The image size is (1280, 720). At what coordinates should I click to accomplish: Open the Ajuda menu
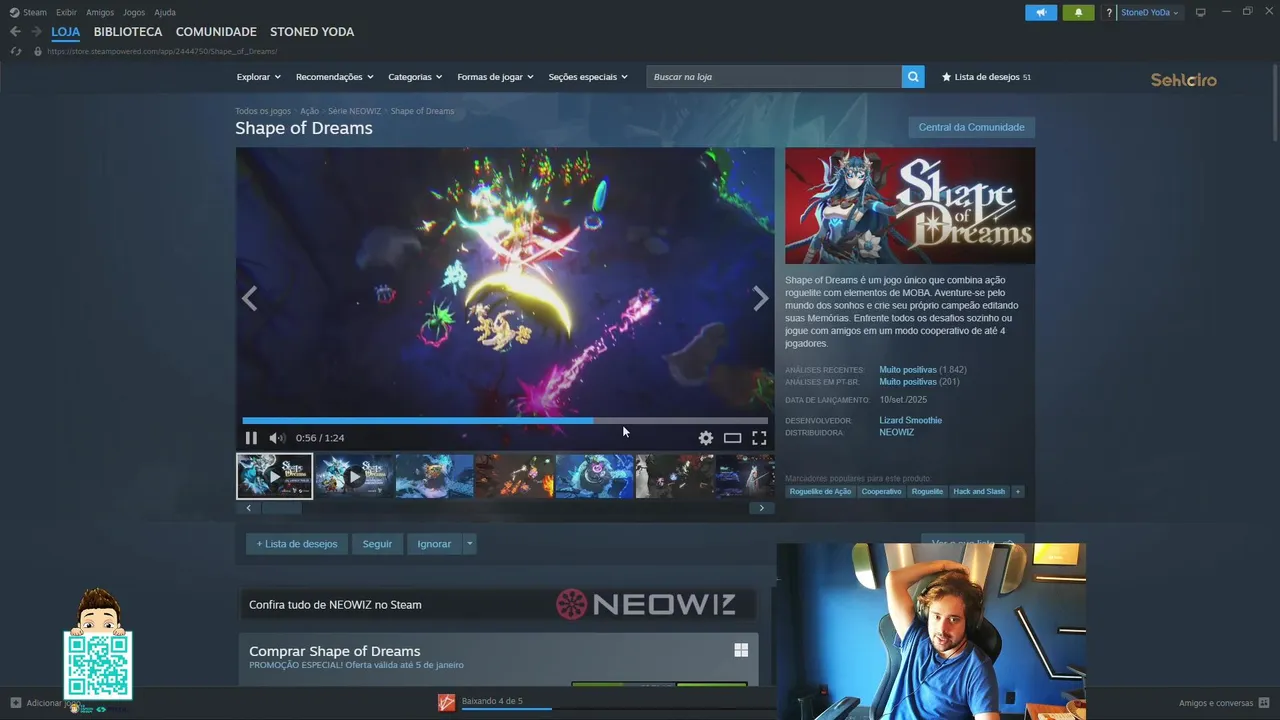point(165,12)
